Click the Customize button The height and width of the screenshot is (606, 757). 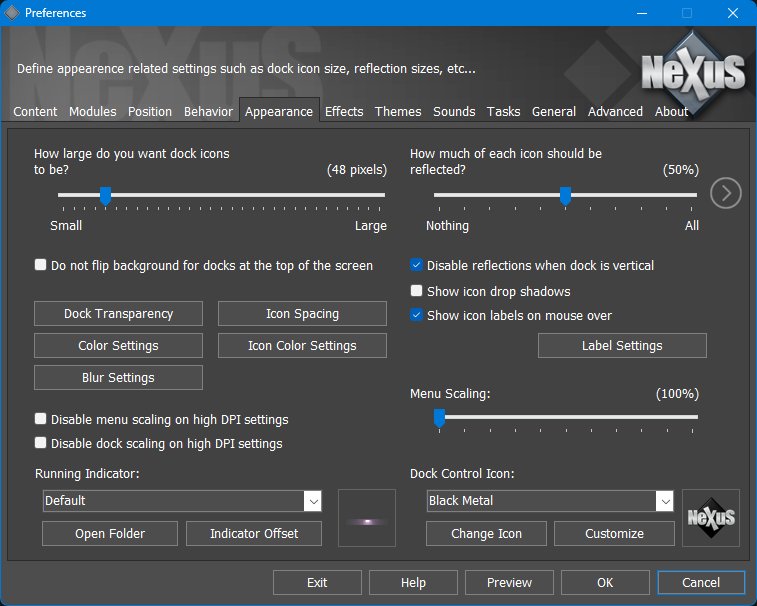tap(615, 534)
